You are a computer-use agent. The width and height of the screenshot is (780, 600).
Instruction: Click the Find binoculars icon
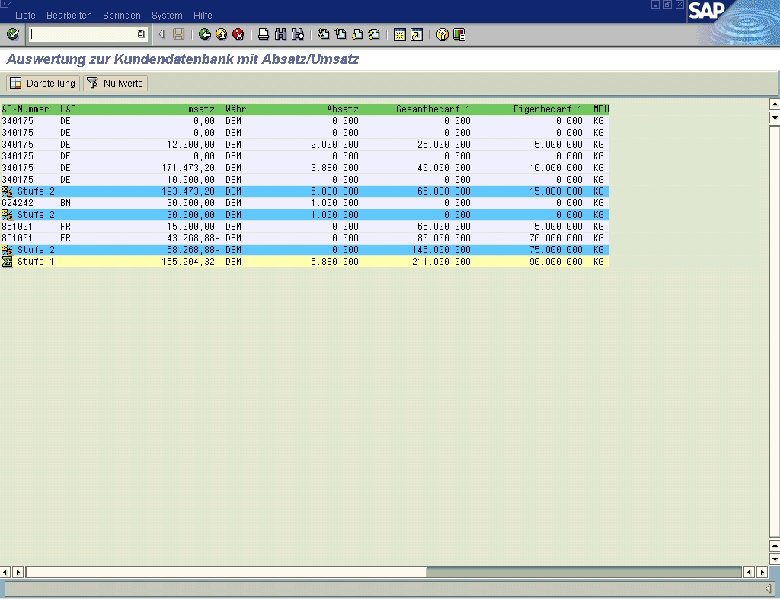[x=281, y=34]
